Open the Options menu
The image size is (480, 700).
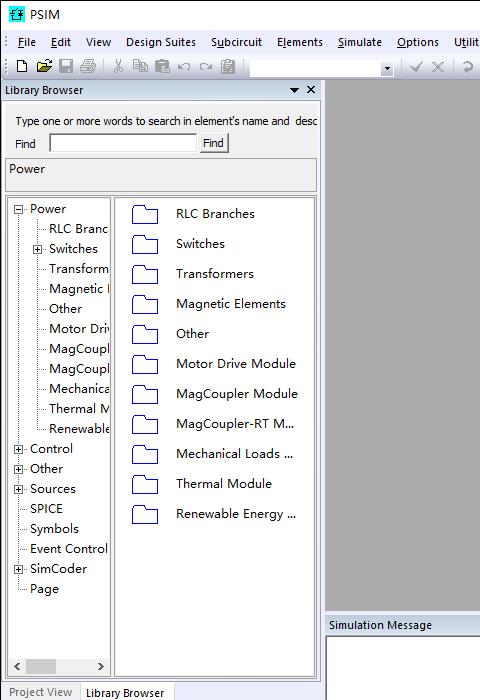417,42
